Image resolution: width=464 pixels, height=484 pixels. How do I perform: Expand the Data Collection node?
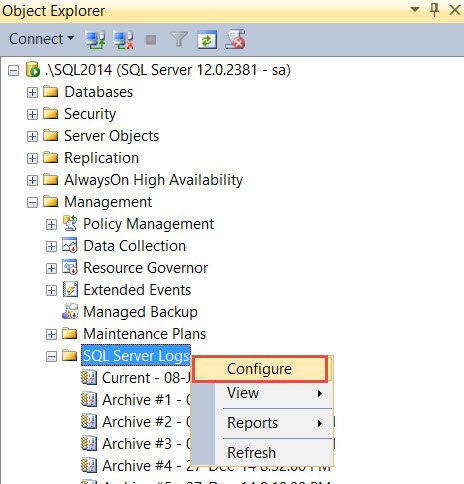[51, 246]
